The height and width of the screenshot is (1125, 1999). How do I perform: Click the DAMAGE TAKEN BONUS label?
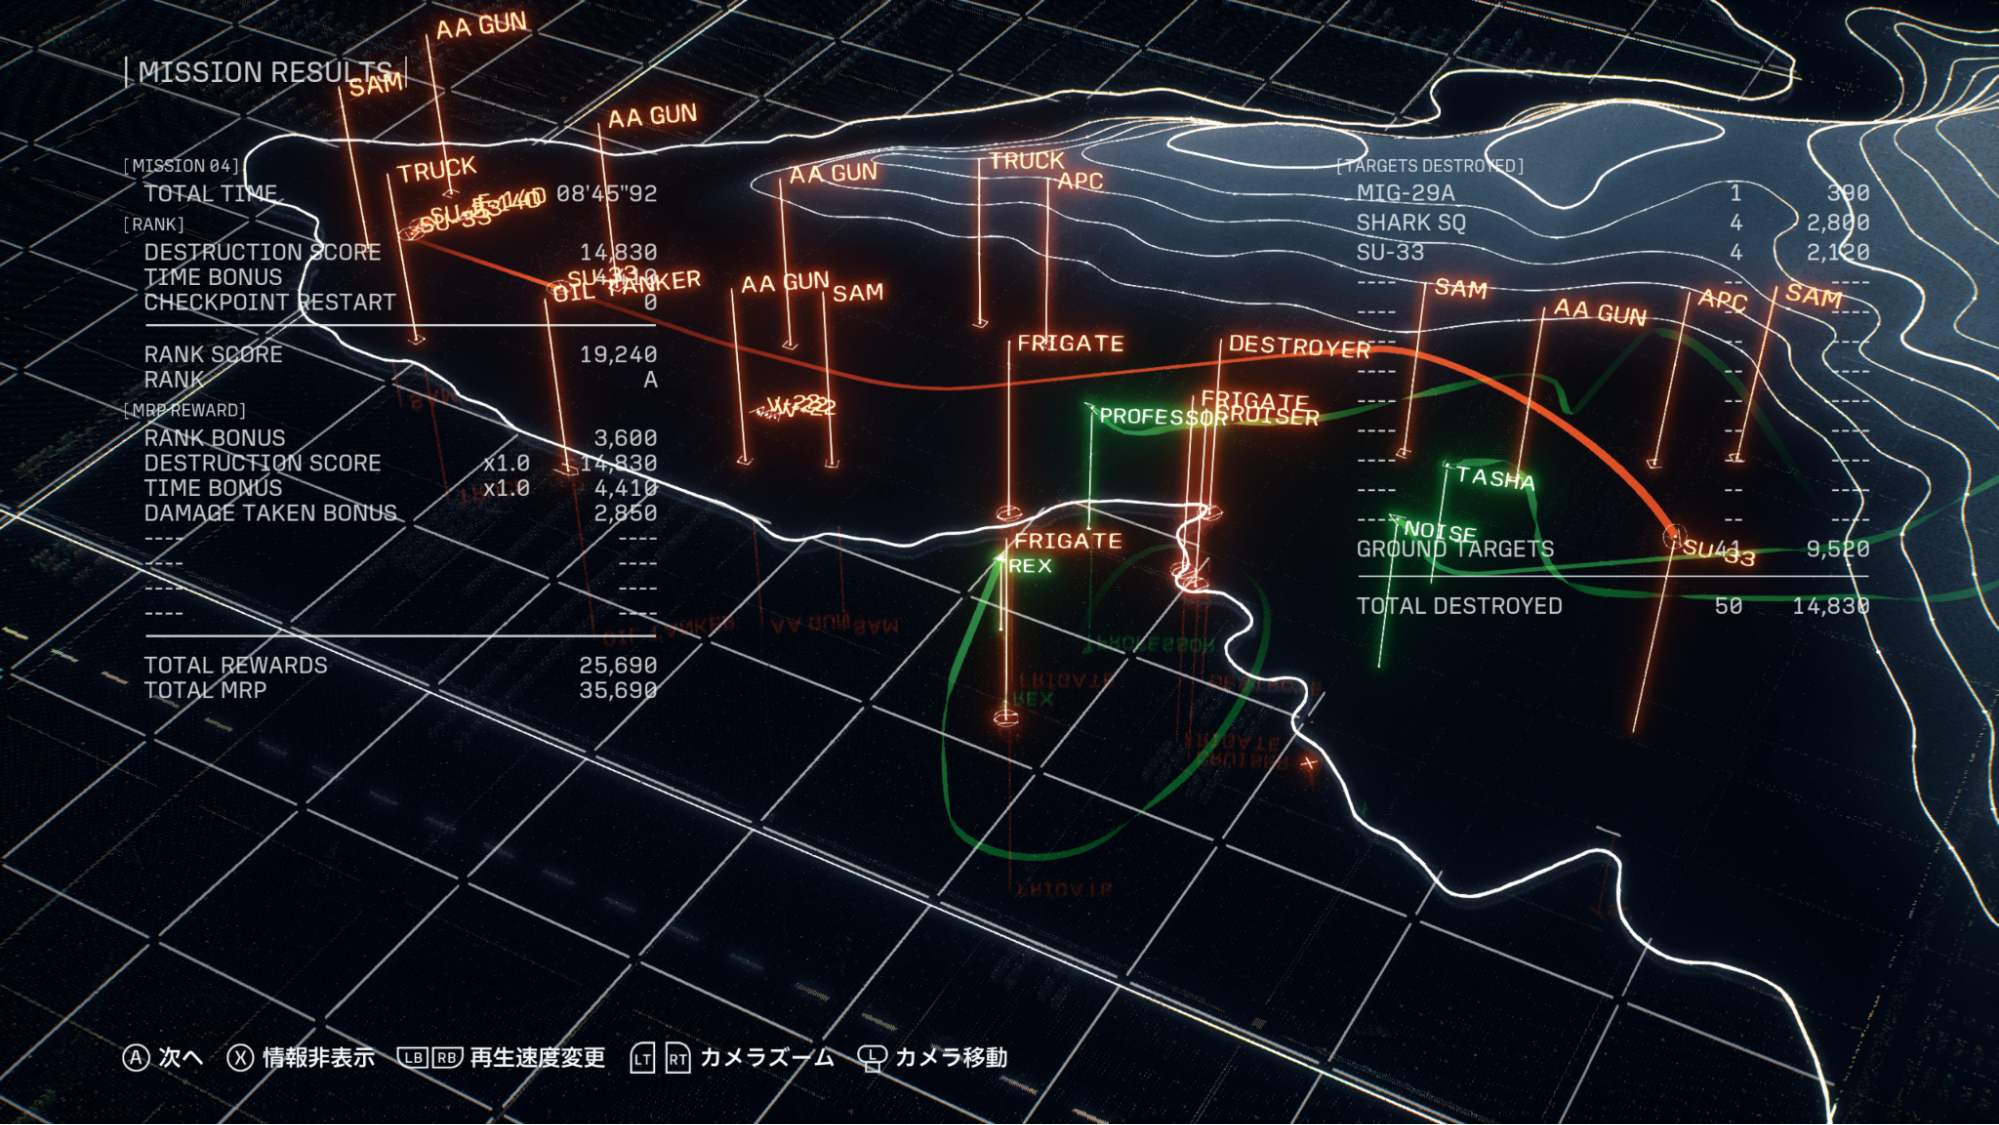[271, 513]
